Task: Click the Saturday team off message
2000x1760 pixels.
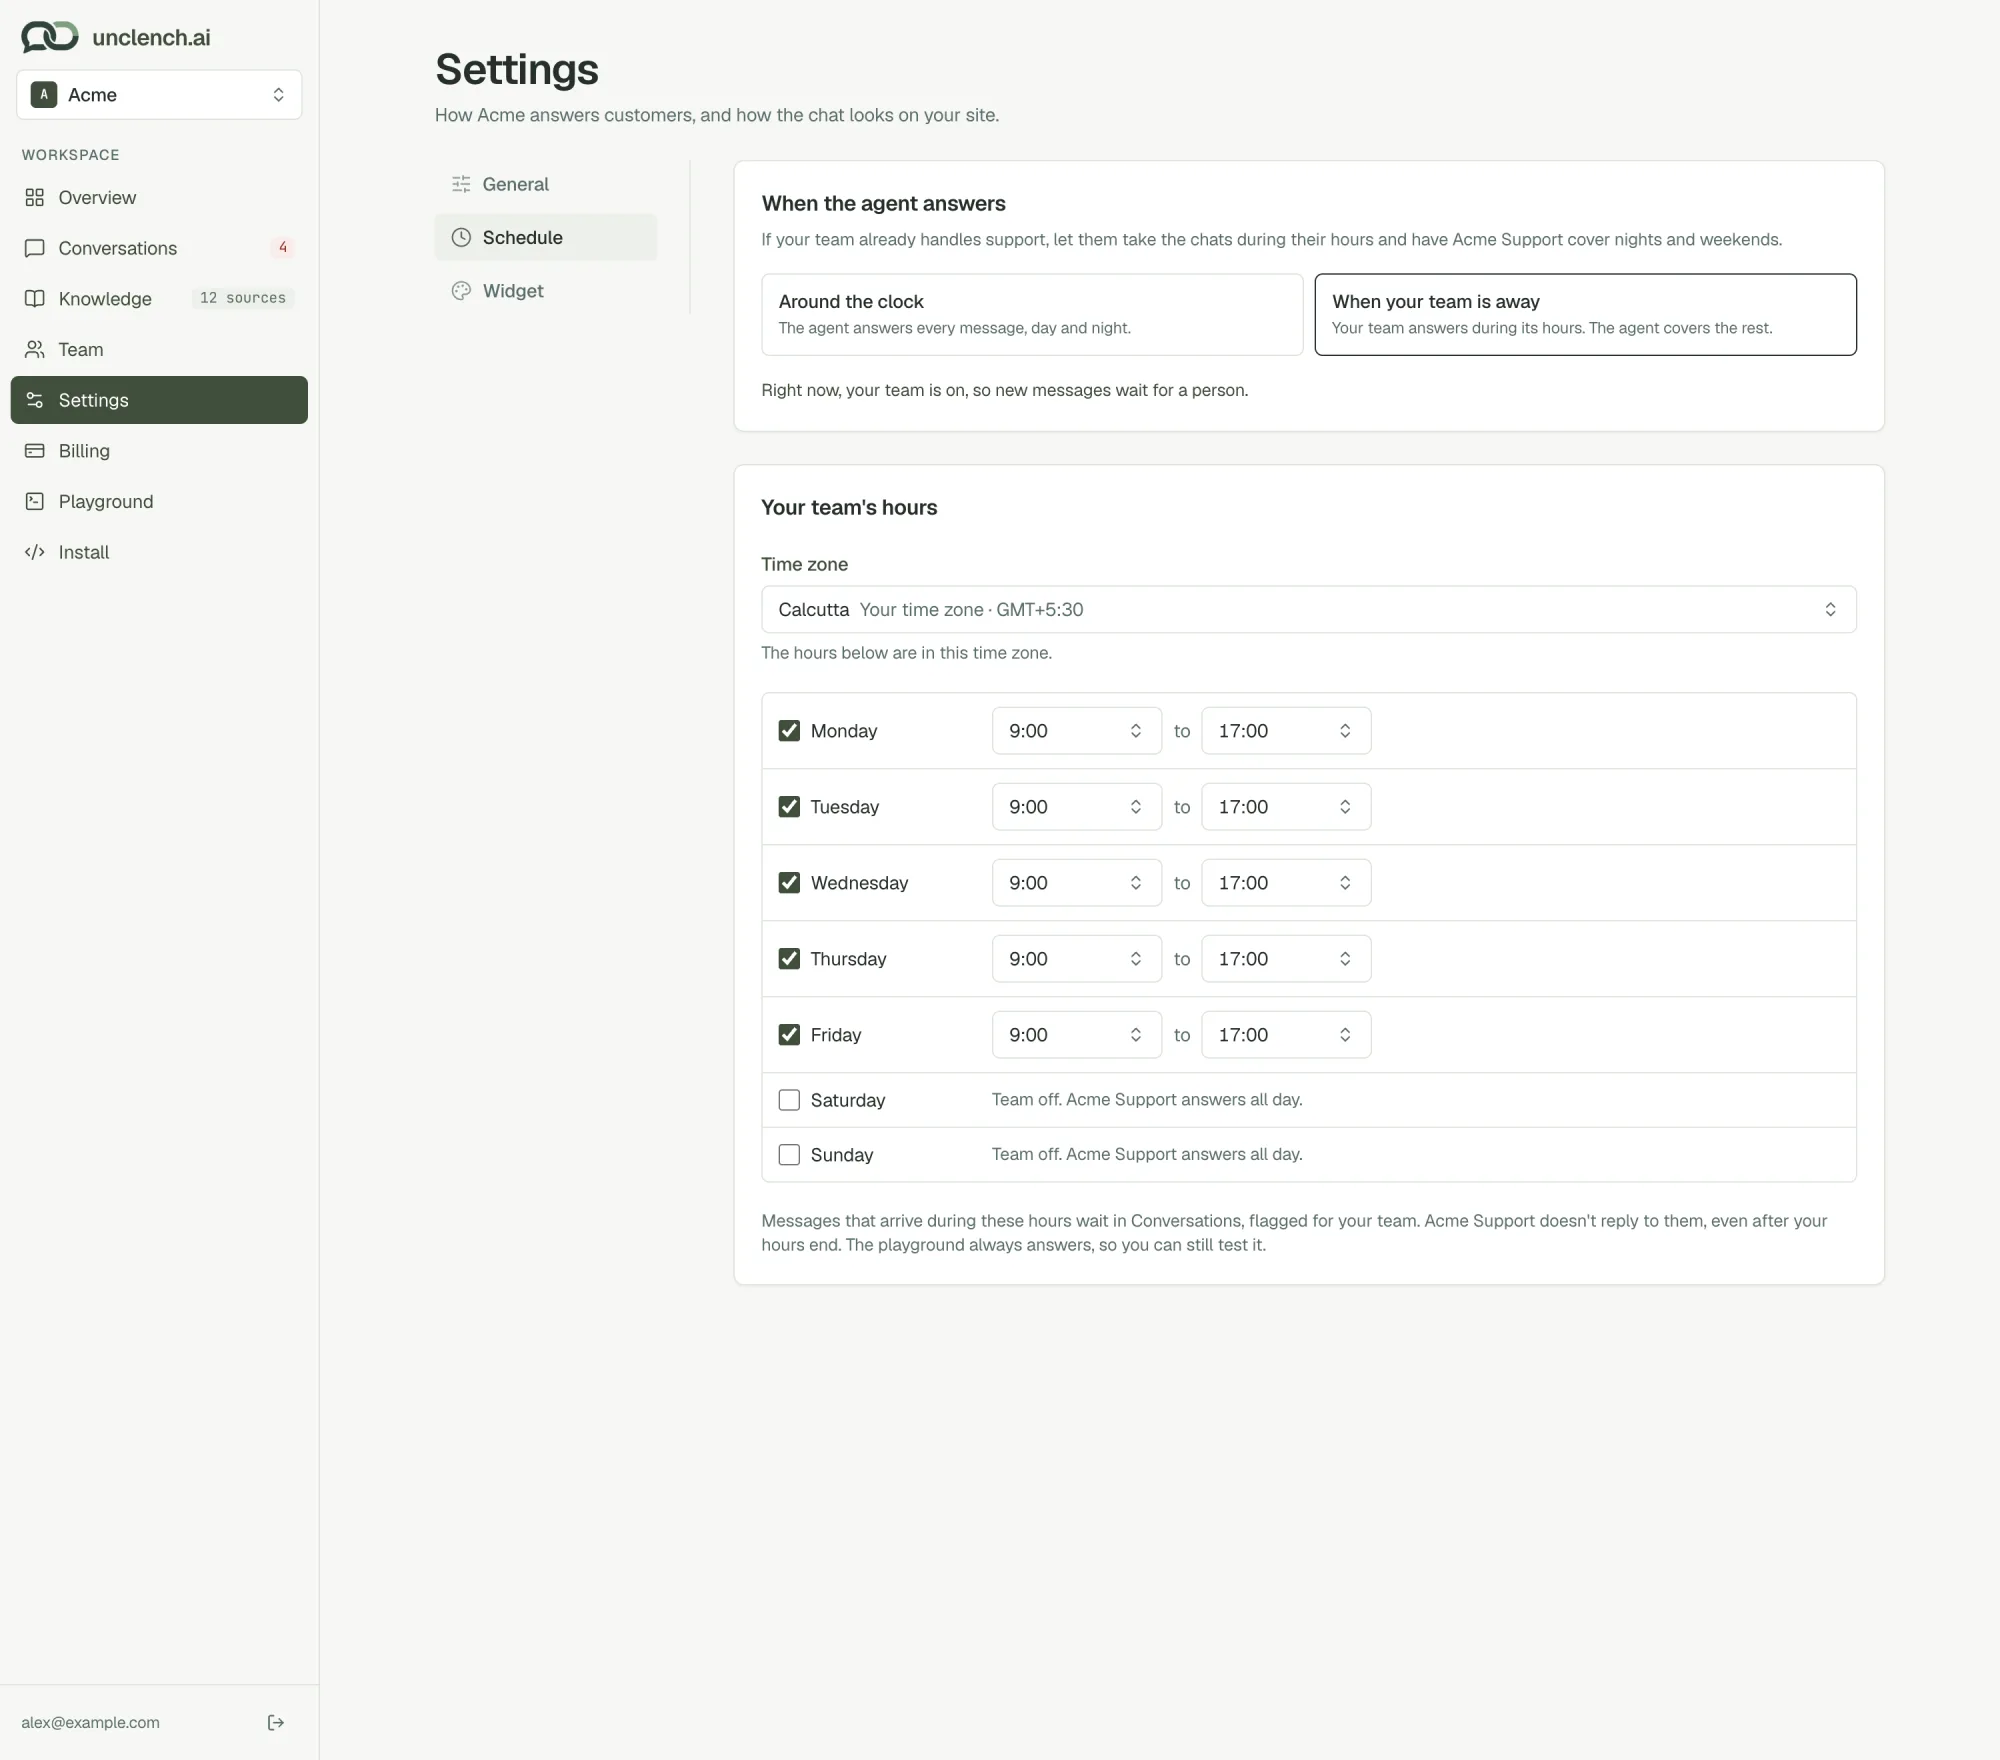Action: click(1147, 1099)
